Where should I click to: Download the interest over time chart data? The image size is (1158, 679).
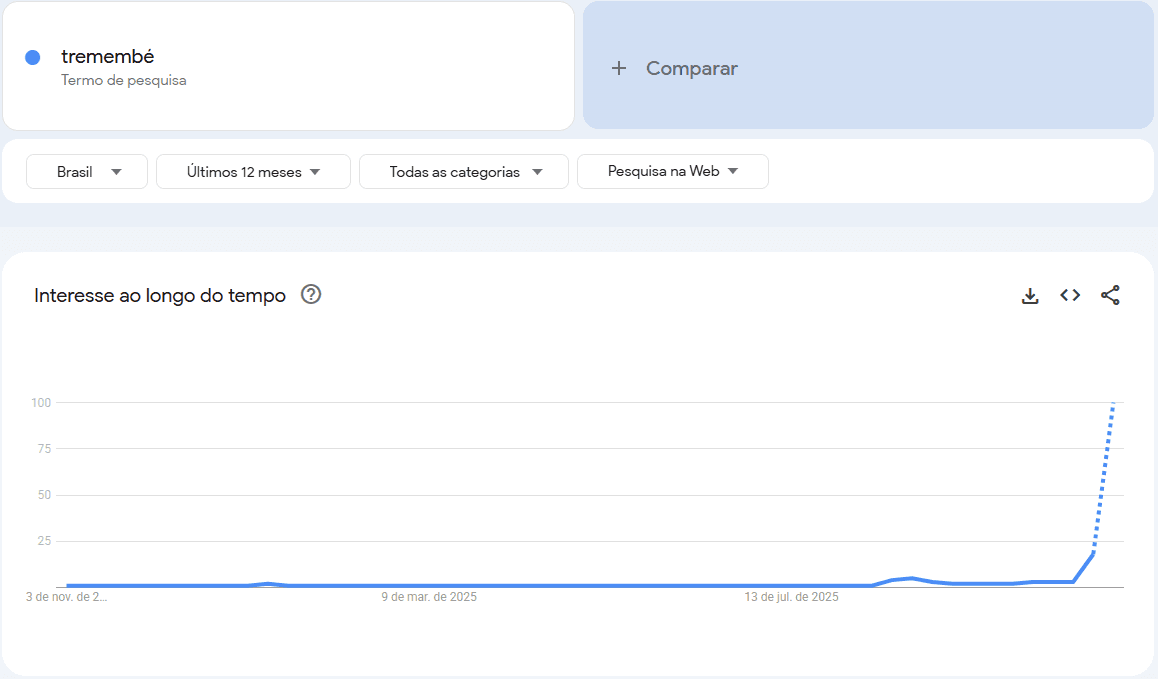(x=1030, y=295)
